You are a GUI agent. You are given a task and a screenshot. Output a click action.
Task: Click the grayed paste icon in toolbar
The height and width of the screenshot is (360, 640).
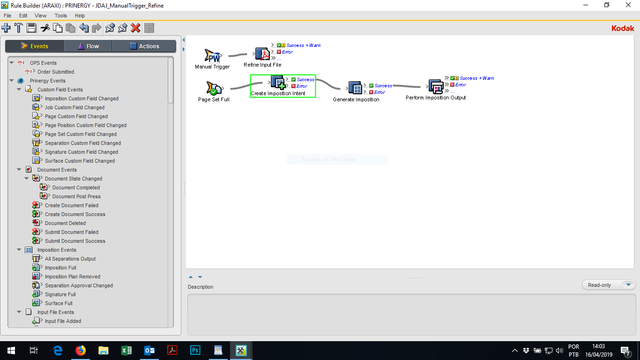(71, 28)
